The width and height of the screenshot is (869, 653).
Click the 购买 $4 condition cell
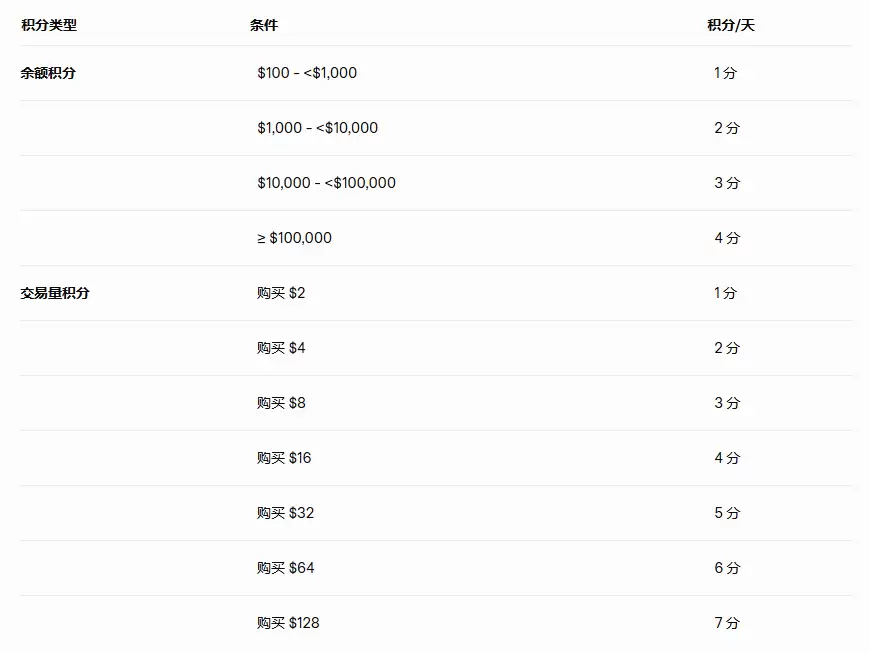tap(281, 348)
